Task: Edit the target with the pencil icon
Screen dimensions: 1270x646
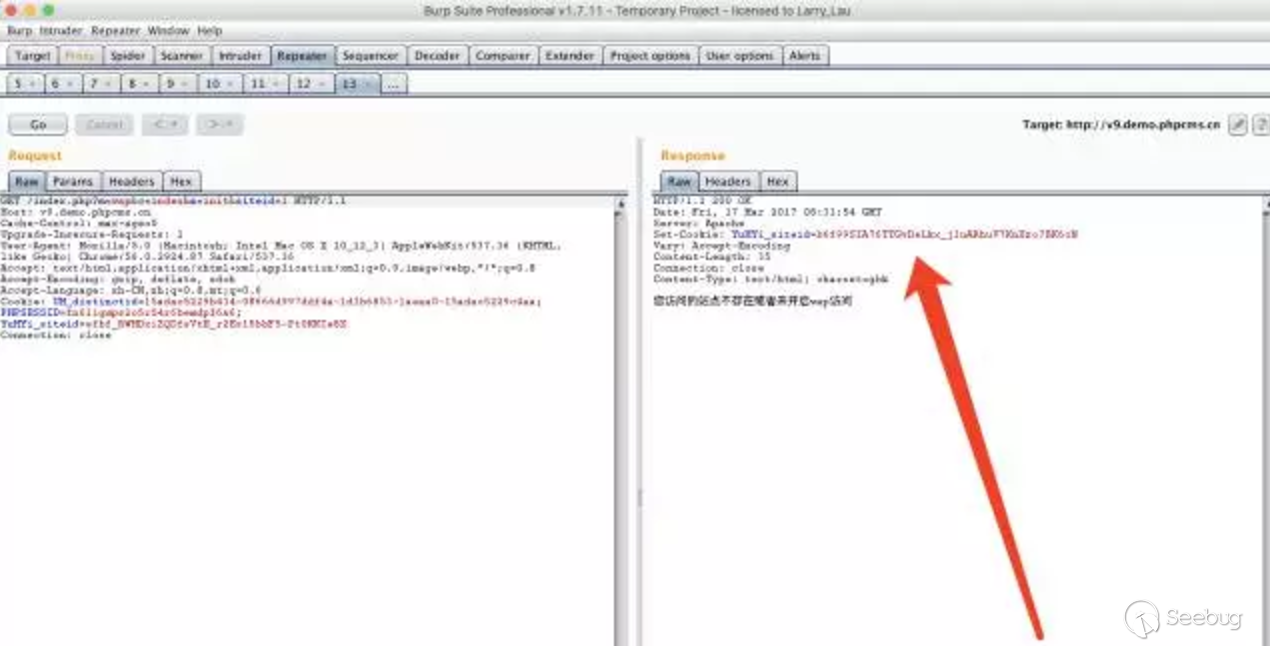Action: pyautogui.click(x=1238, y=125)
